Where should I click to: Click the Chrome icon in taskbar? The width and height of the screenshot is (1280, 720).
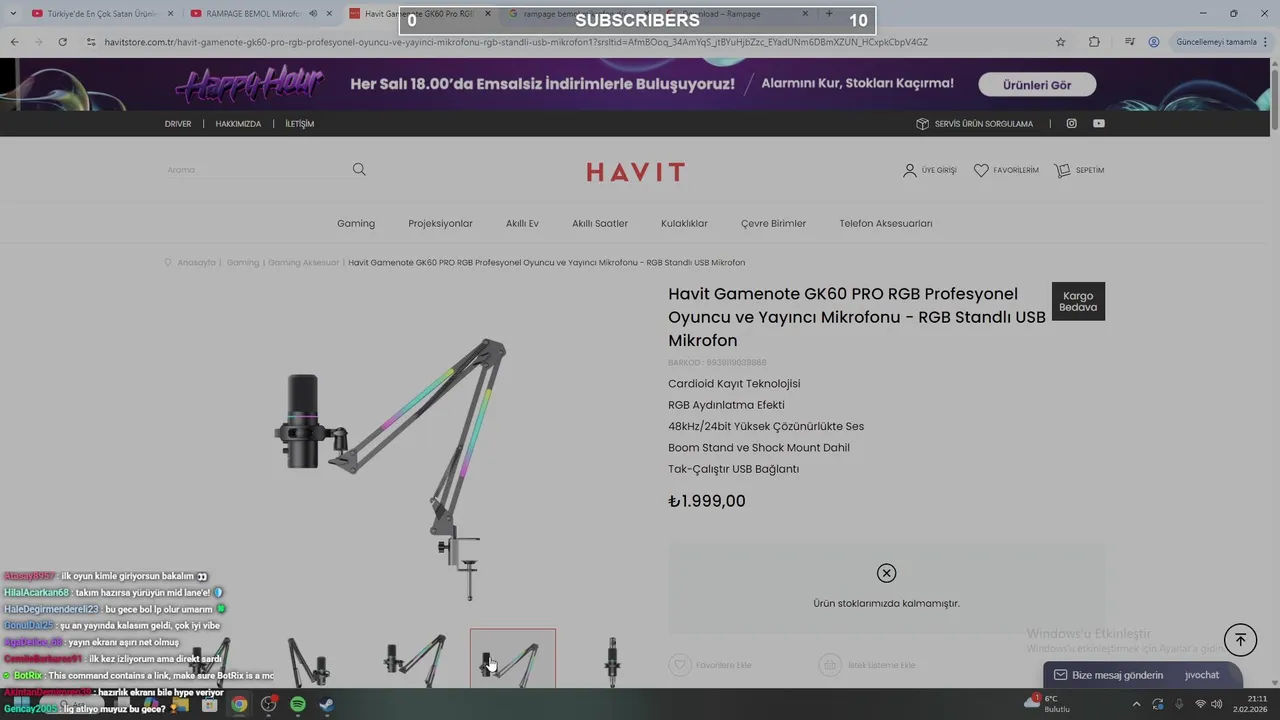pos(239,704)
